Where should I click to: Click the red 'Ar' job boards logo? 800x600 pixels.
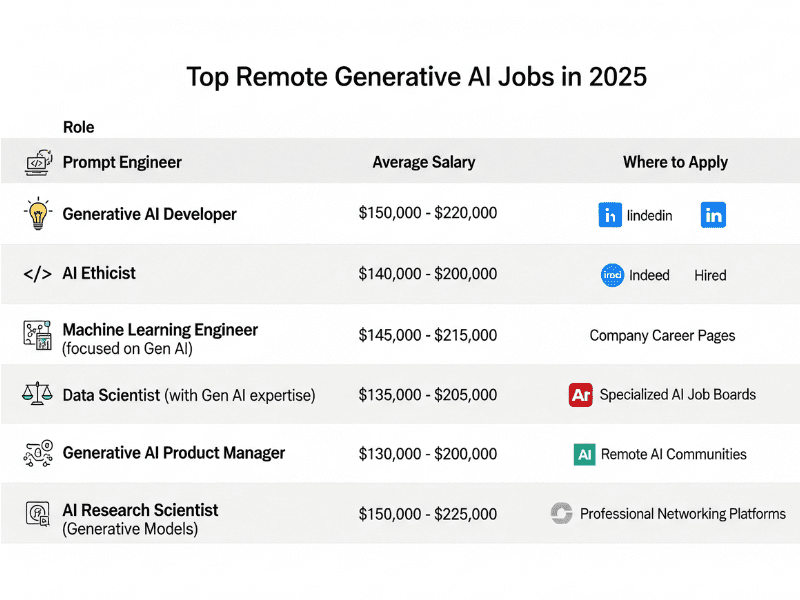pyautogui.click(x=581, y=394)
